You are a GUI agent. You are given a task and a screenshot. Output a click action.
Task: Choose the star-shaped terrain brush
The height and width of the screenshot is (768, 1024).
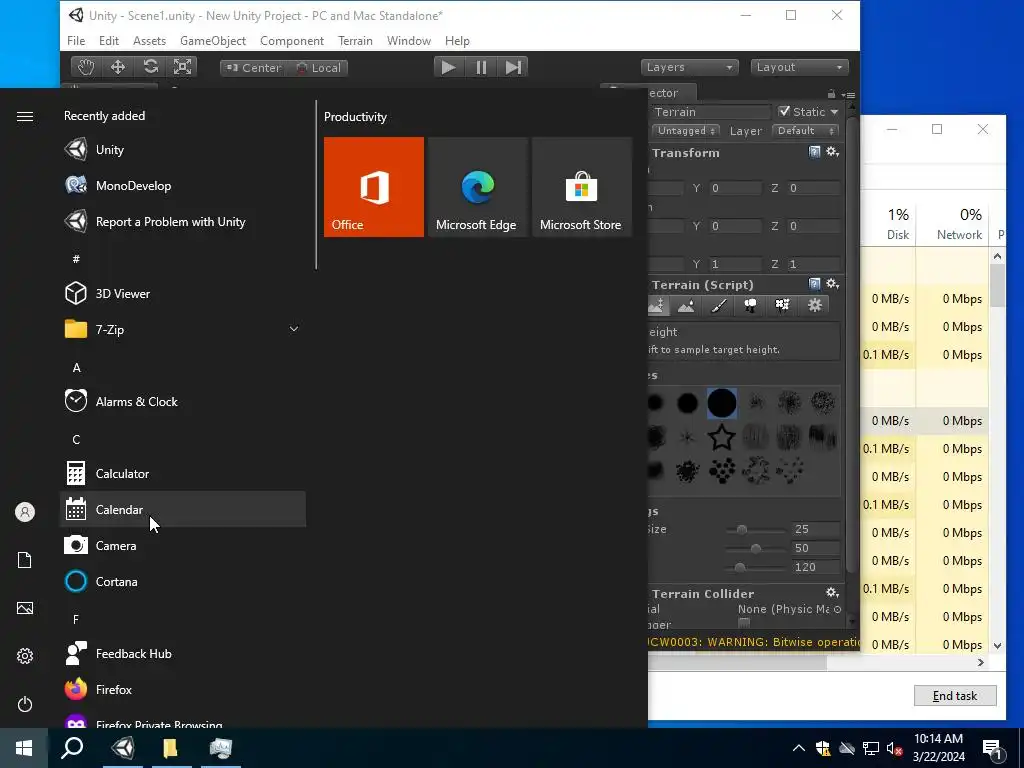pyautogui.click(x=722, y=437)
